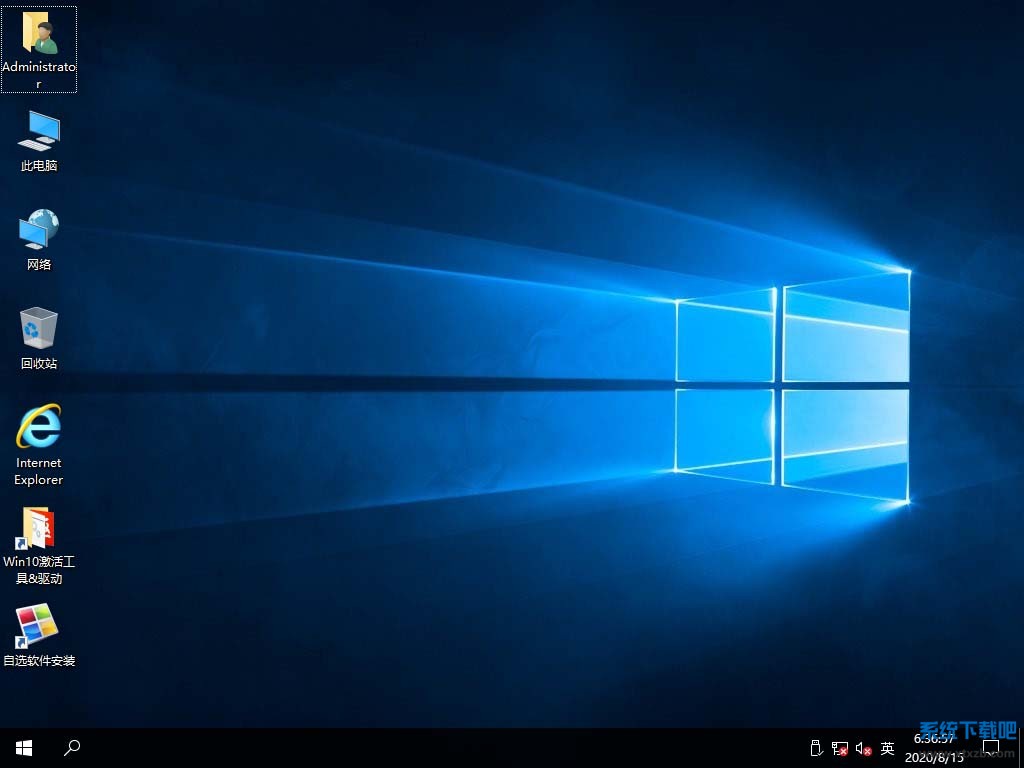Viewport: 1024px width, 768px height.
Task: Select the 自选软件安装 shortcut icon
Action: (39, 626)
